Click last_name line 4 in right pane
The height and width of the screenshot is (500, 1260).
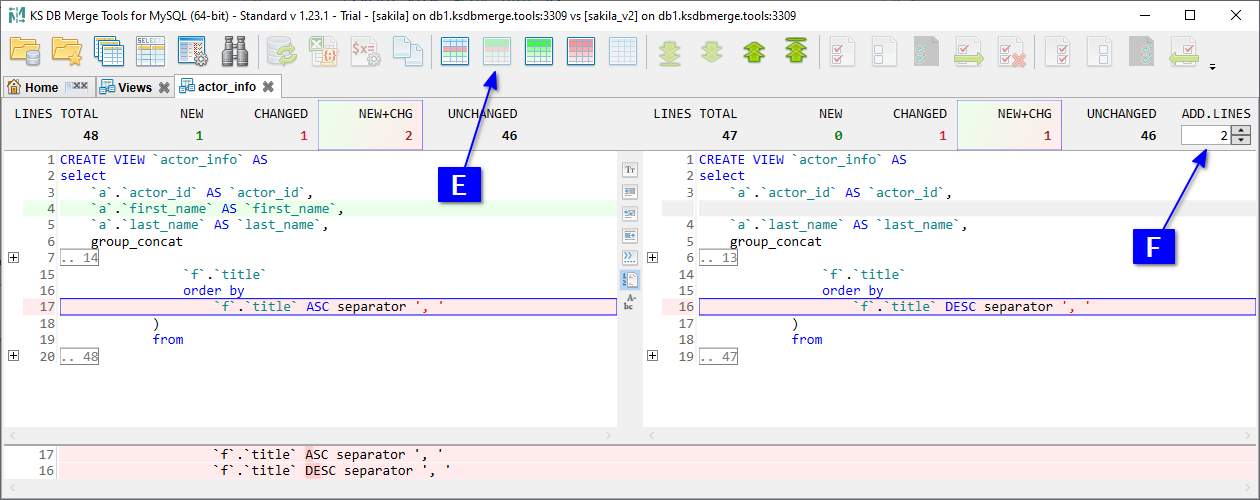pos(848,225)
